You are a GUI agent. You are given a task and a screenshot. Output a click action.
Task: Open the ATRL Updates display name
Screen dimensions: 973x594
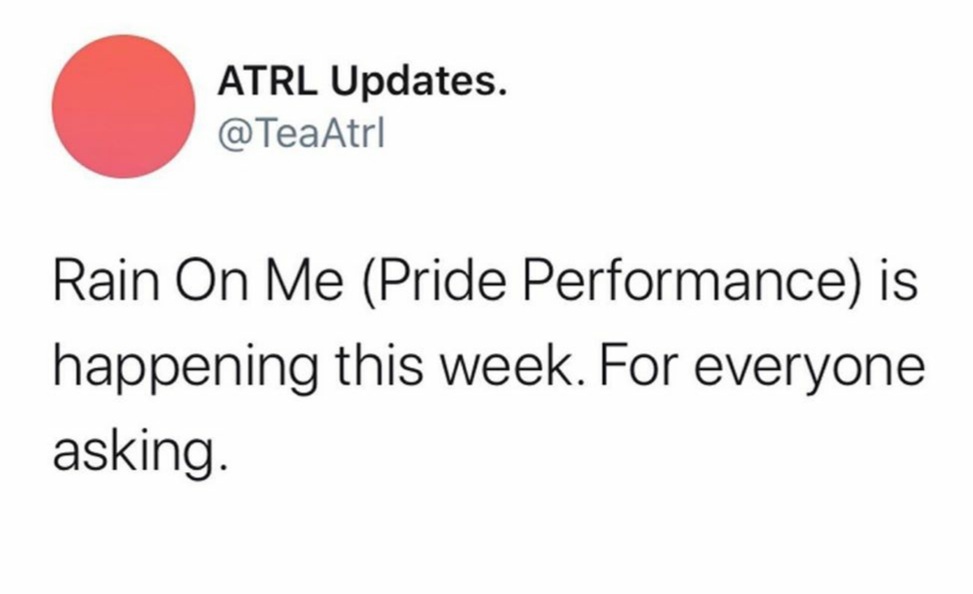(x=362, y=82)
